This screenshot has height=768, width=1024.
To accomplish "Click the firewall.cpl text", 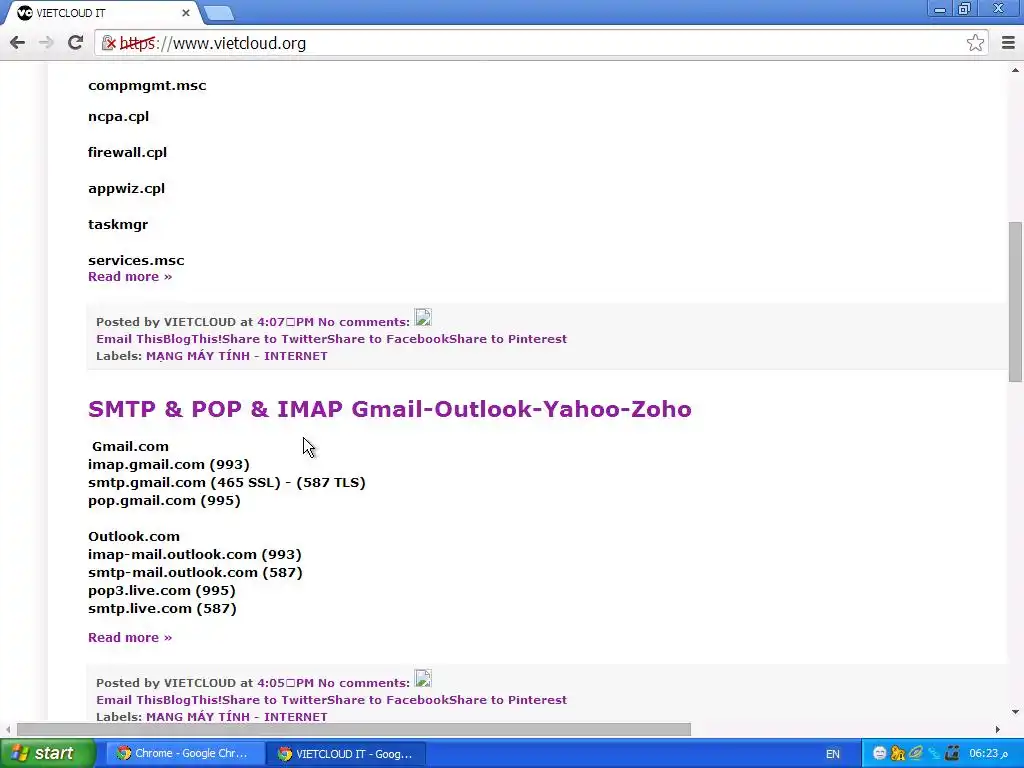I will pos(127,153).
